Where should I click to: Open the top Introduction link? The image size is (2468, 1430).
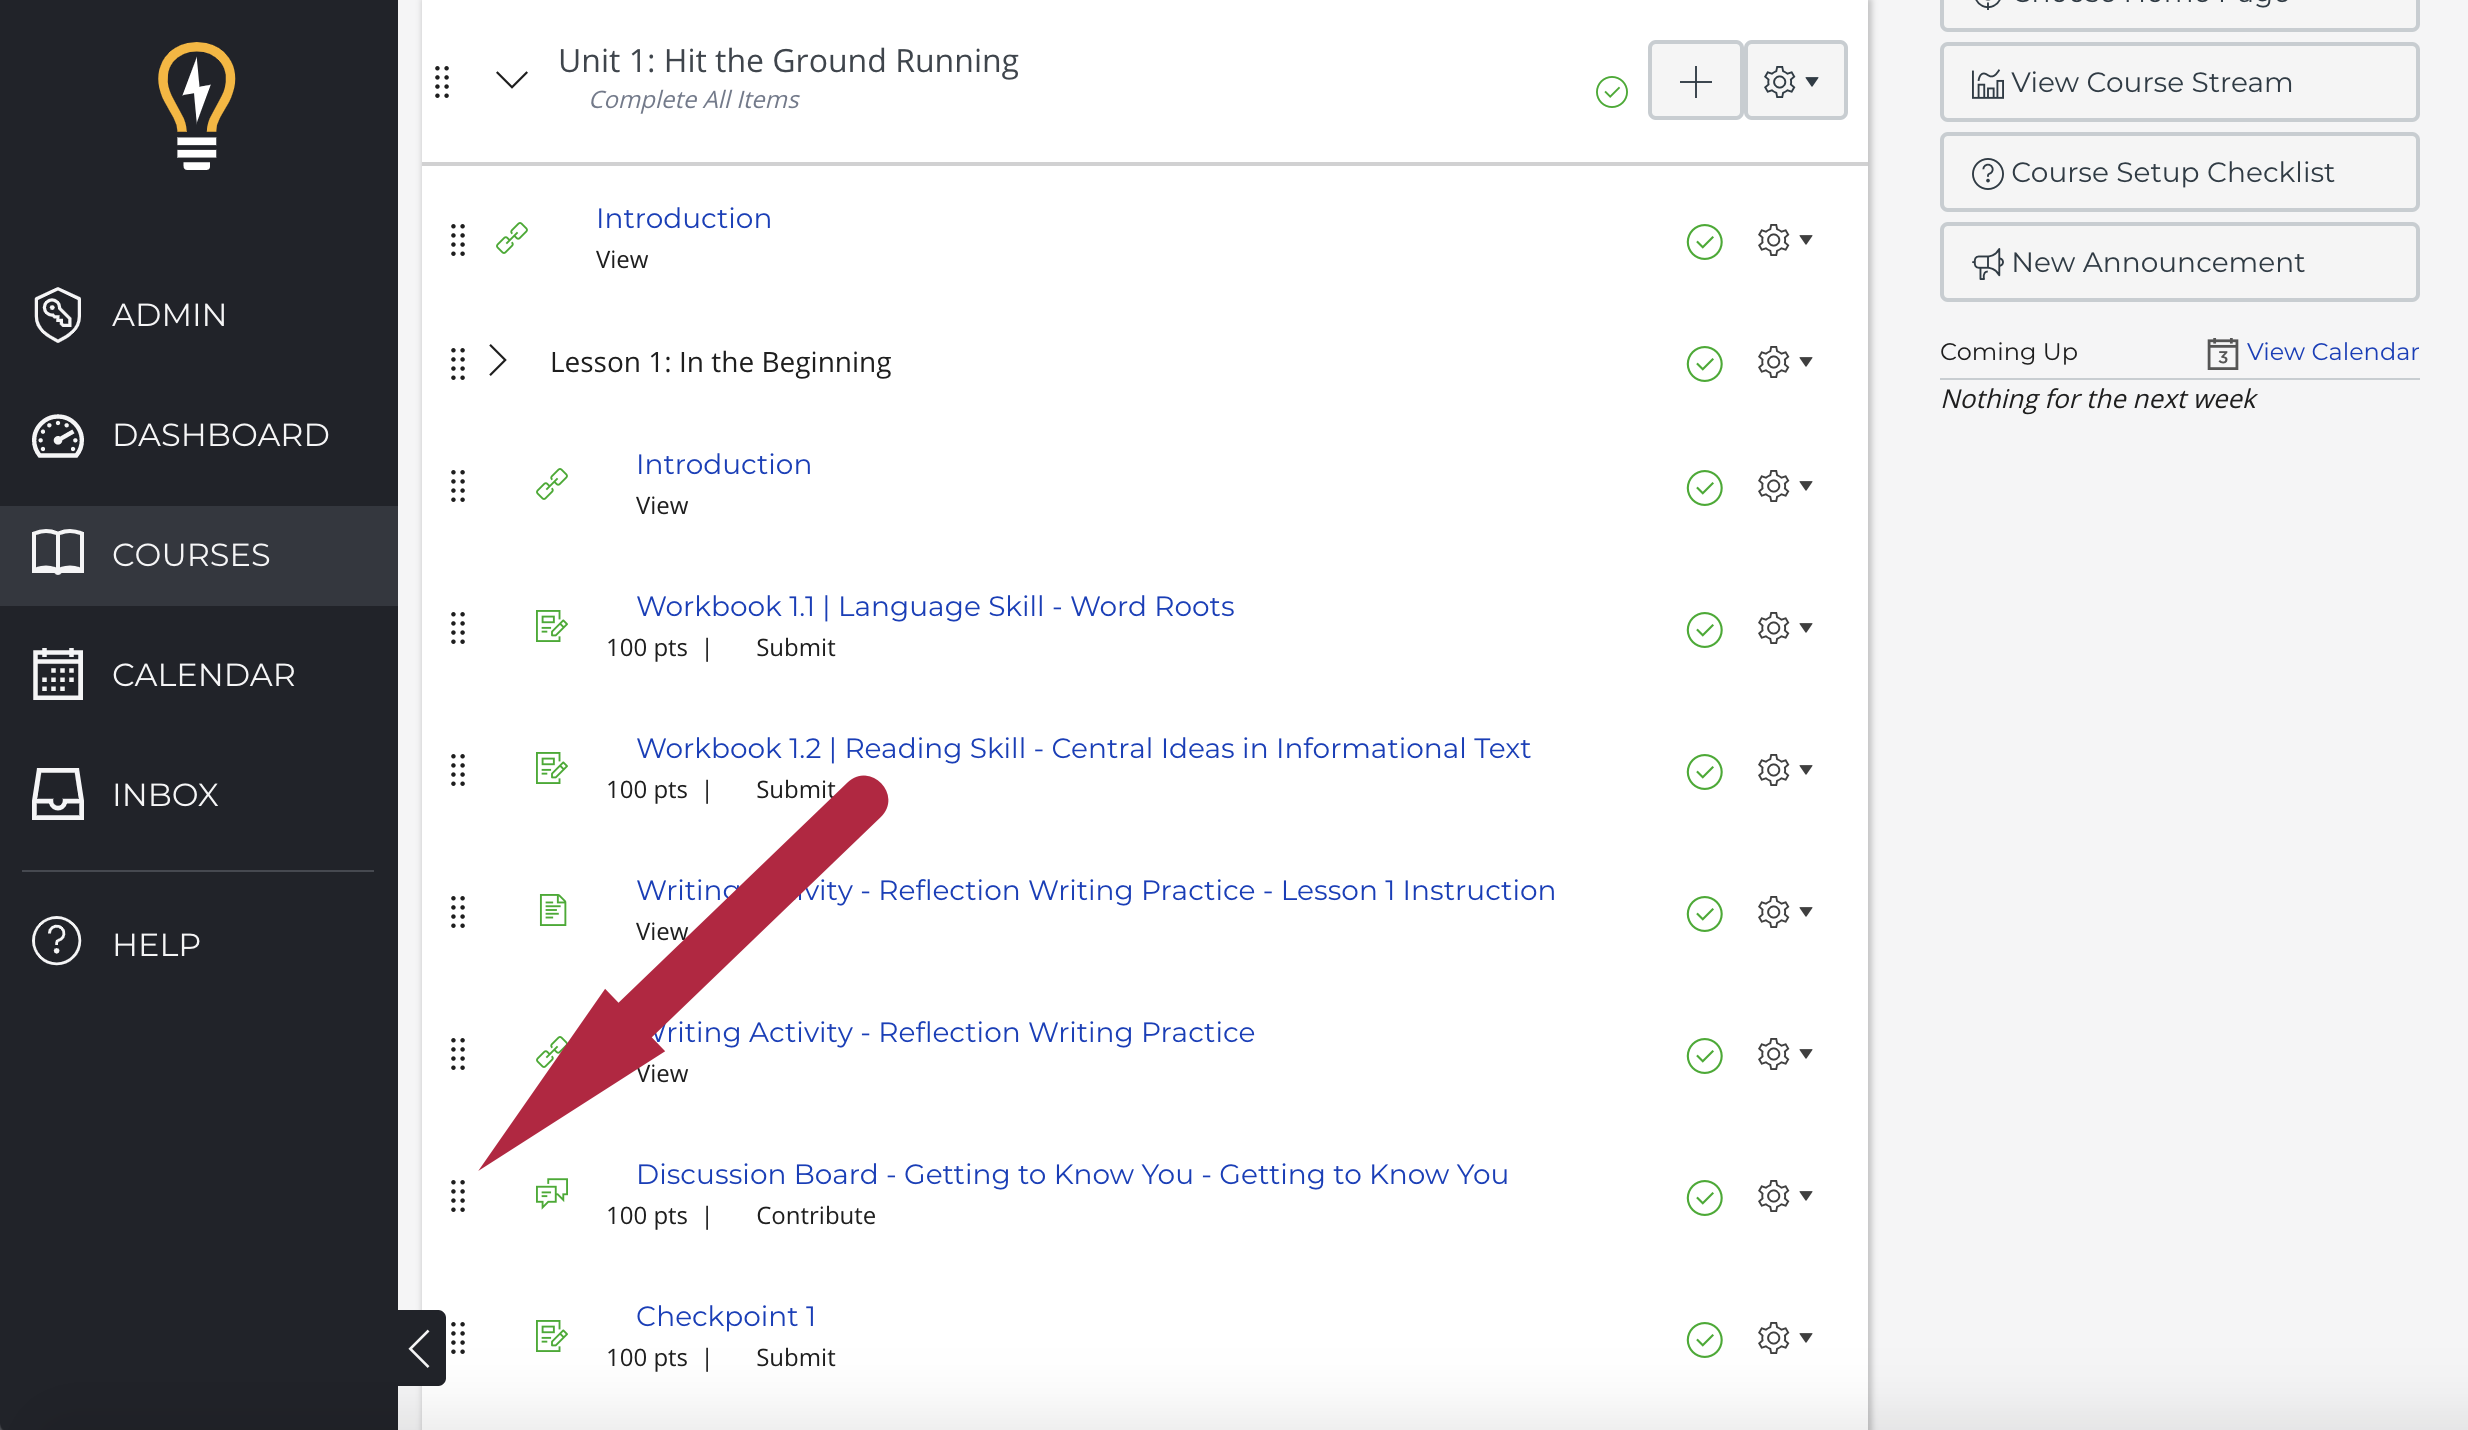(x=684, y=218)
